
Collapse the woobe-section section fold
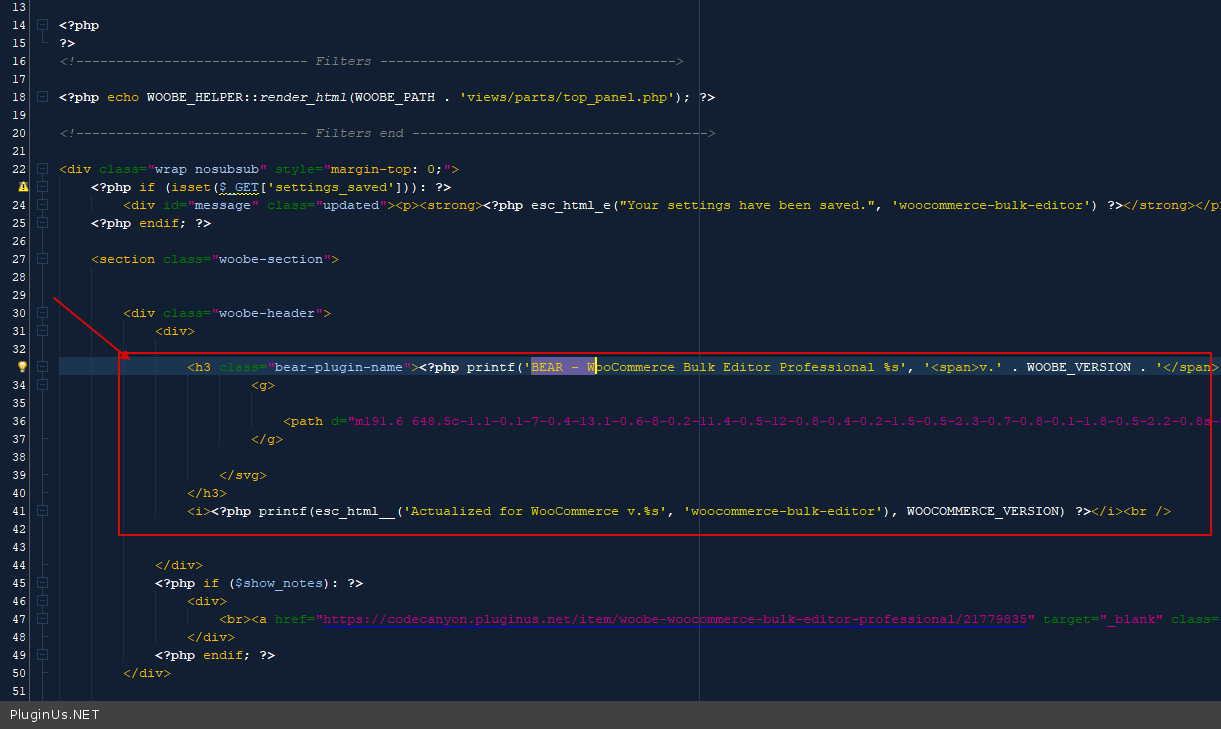(x=42, y=259)
